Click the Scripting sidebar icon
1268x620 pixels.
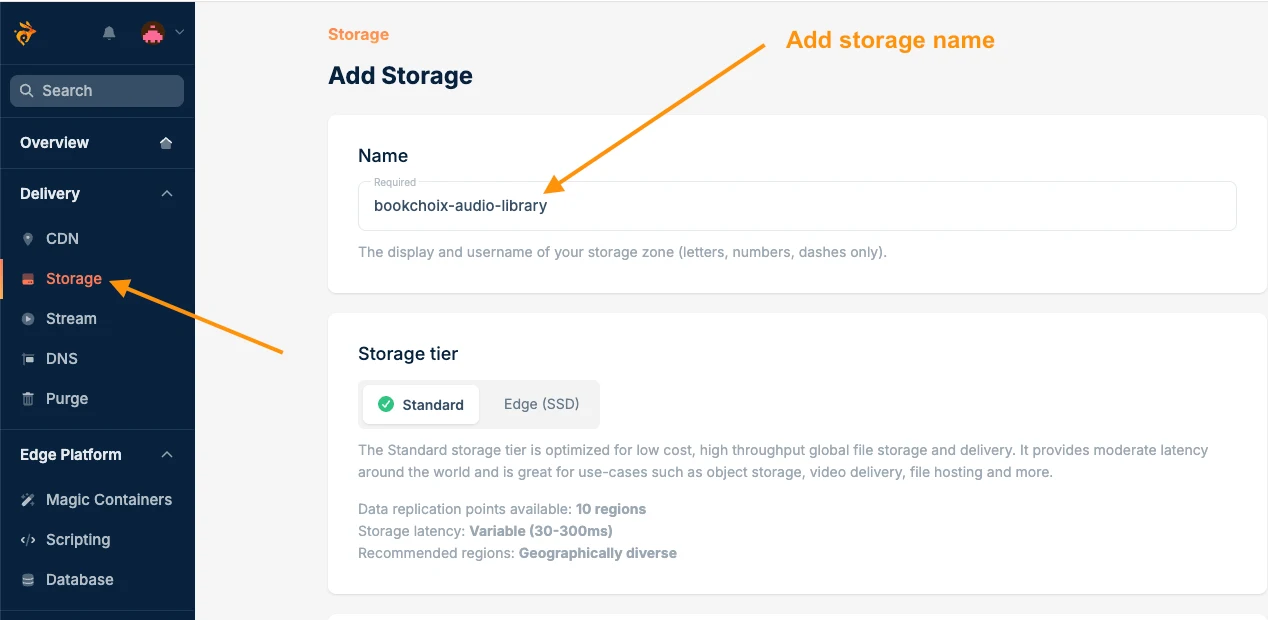[x=29, y=539]
